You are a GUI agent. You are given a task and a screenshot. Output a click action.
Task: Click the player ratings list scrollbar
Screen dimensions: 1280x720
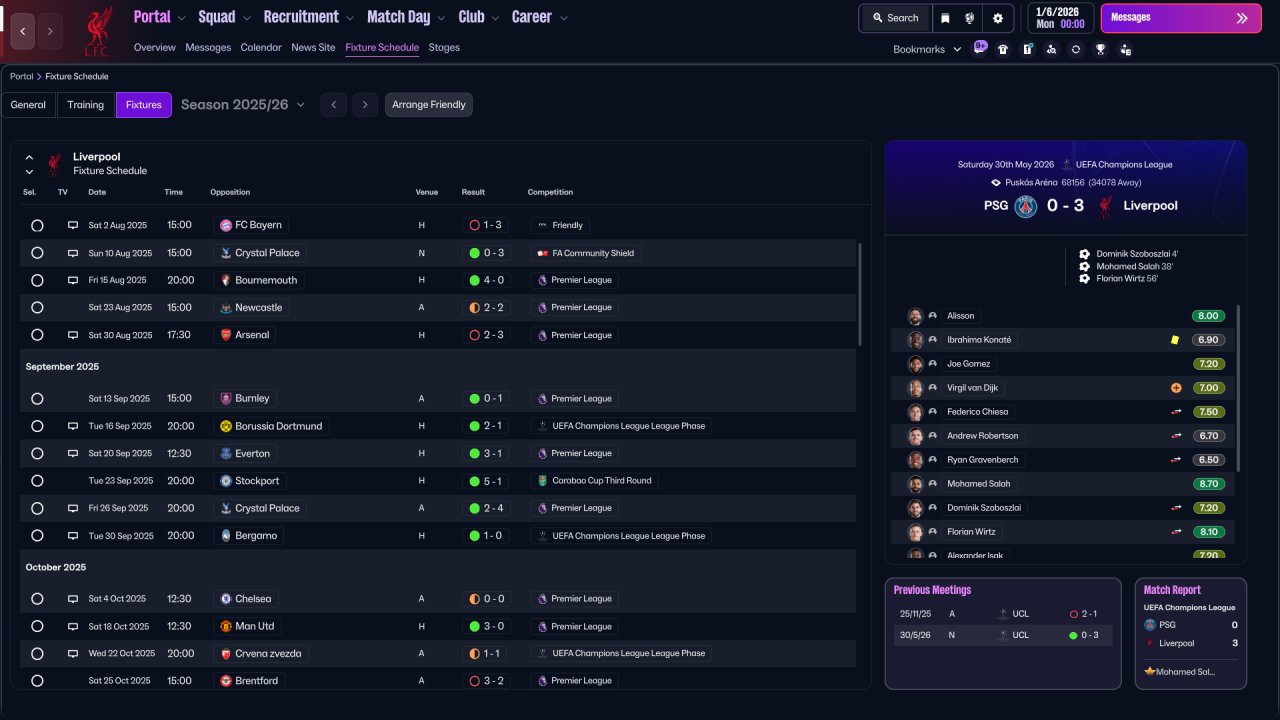(x=1238, y=388)
